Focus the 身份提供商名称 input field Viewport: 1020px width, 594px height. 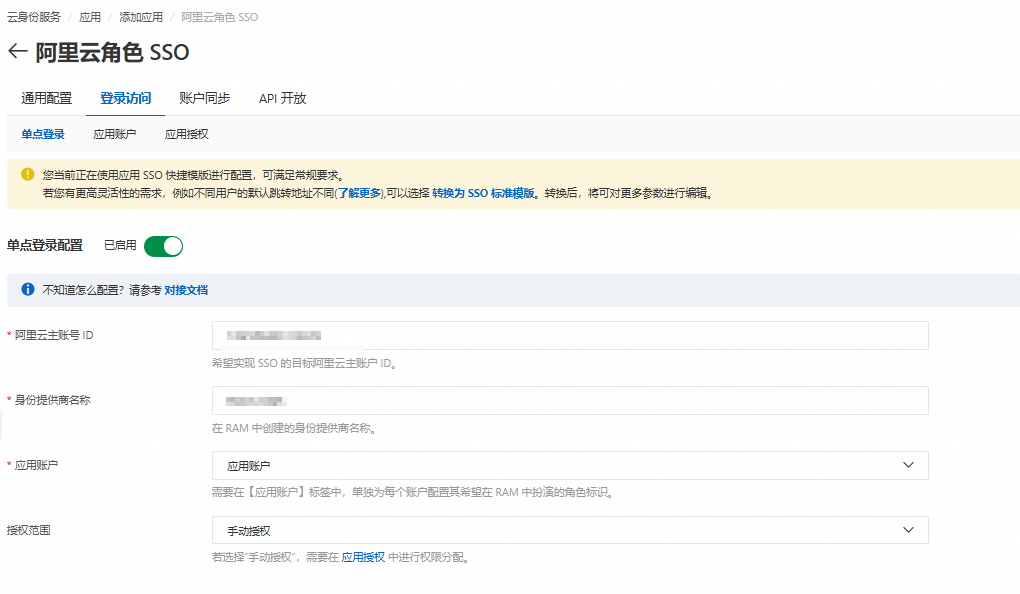(570, 400)
